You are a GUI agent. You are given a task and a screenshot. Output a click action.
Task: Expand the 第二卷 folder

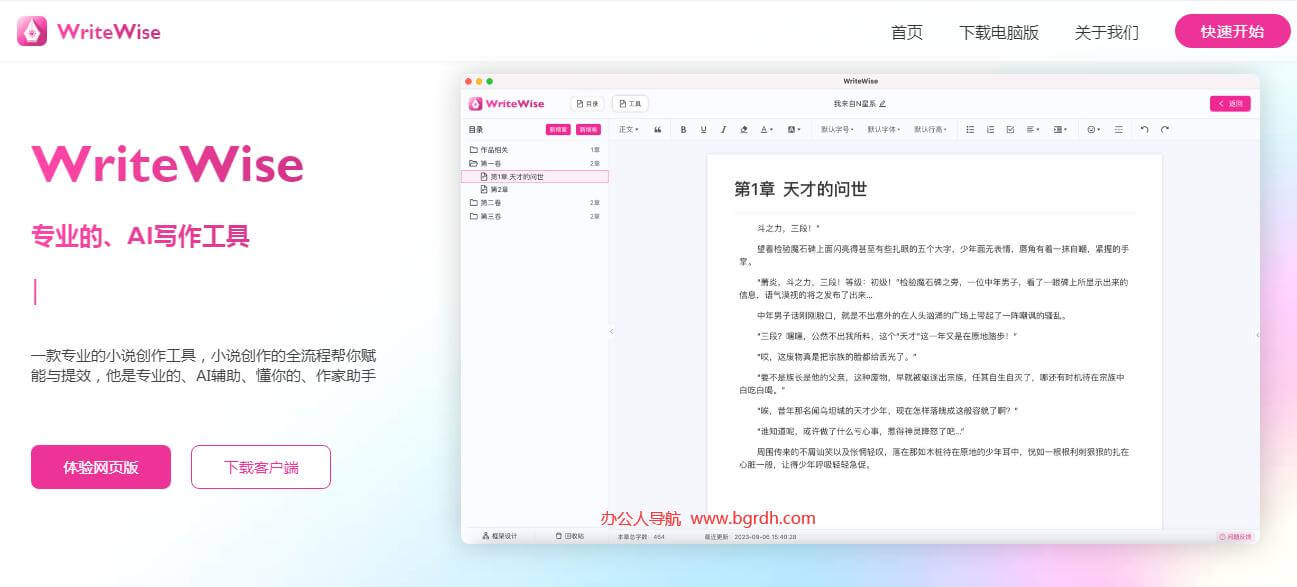tap(535, 202)
